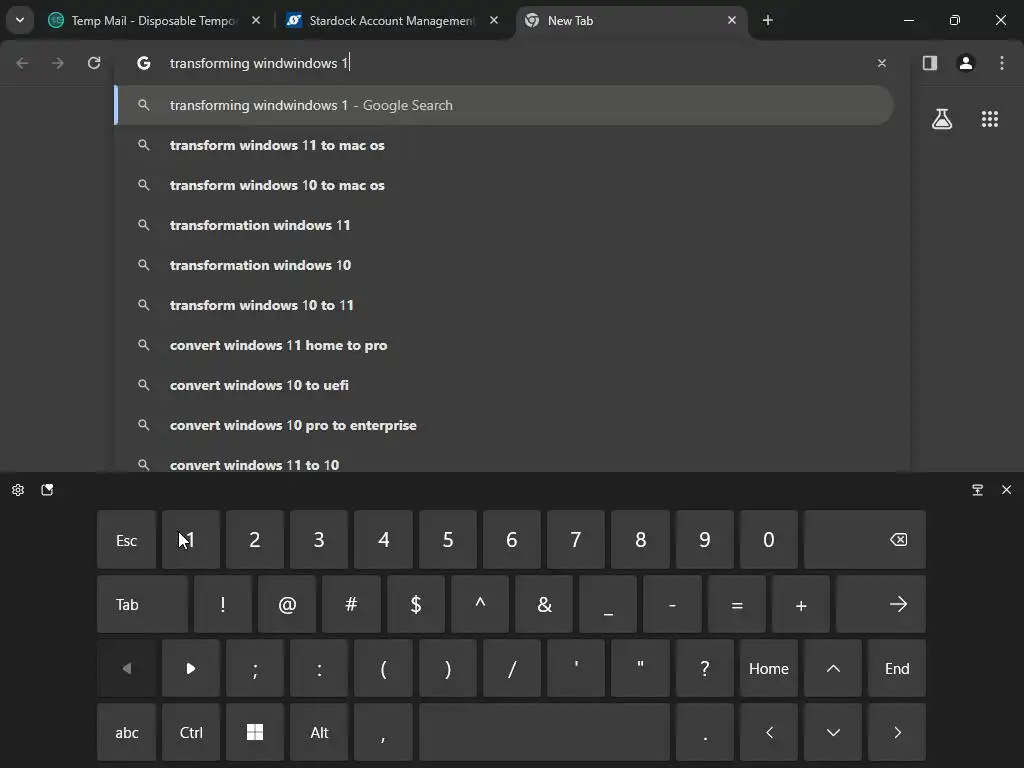The width and height of the screenshot is (1024, 768).
Task: Tap the @ symbol key
Action: [x=287, y=604]
